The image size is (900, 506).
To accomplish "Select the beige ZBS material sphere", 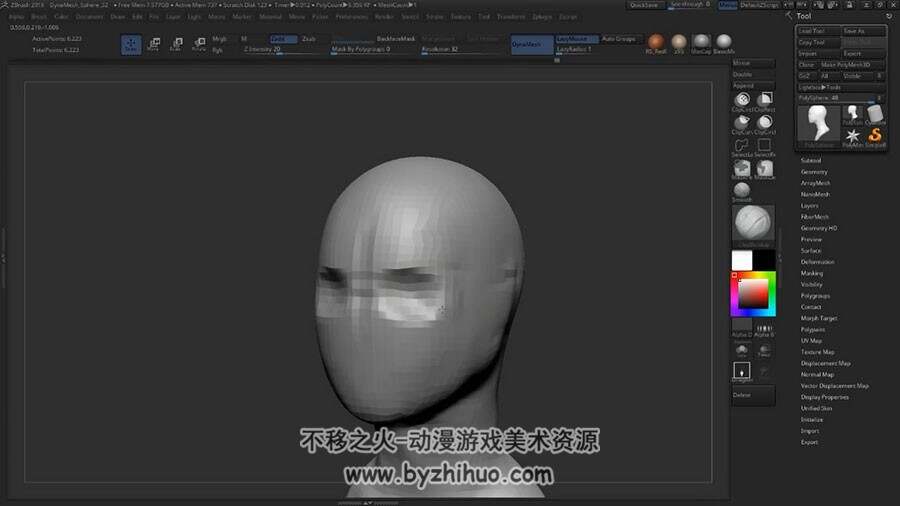I will pyautogui.click(x=678, y=42).
